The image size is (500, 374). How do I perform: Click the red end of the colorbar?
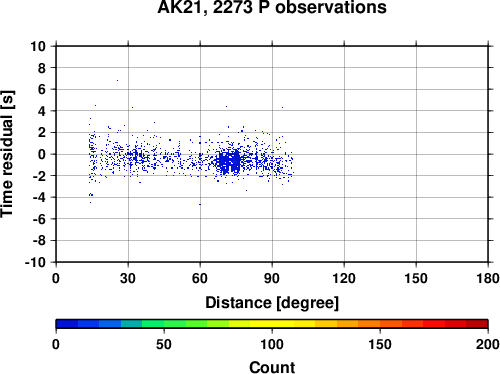coord(477,324)
